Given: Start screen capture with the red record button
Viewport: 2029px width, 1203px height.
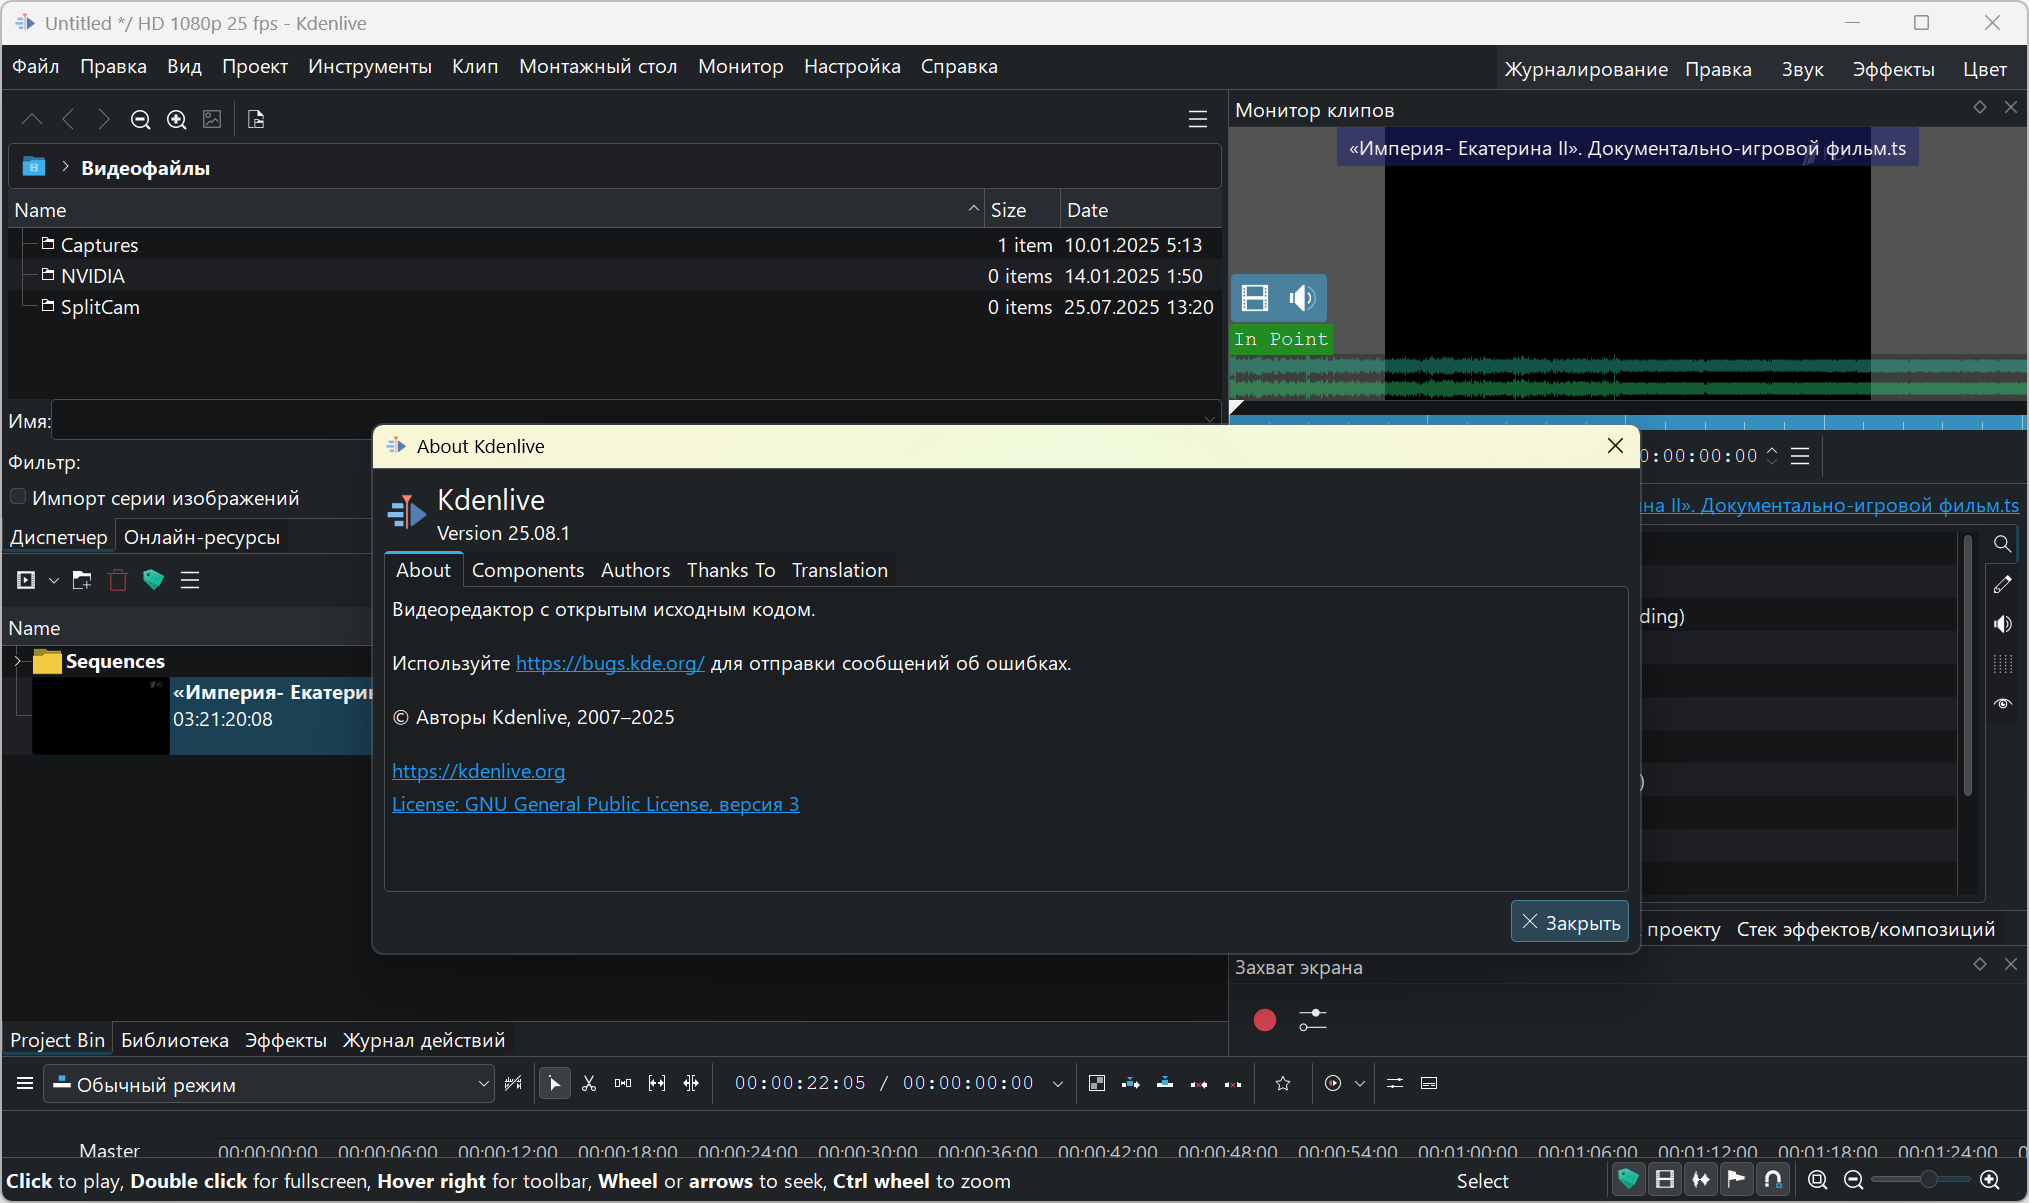Looking at the screenshot, I should [x=1264, y=1019].
